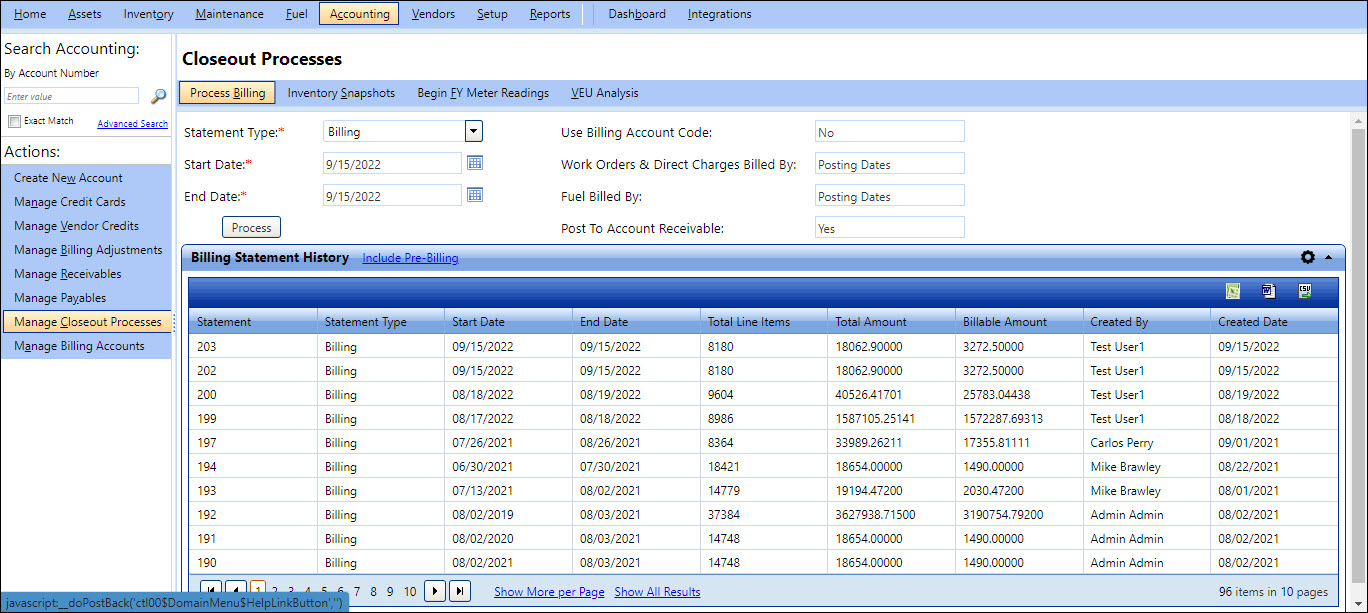
Task: Switch to Begin FY Meter Readings tab
Action: pyautogui.click(x=483, y=93)
